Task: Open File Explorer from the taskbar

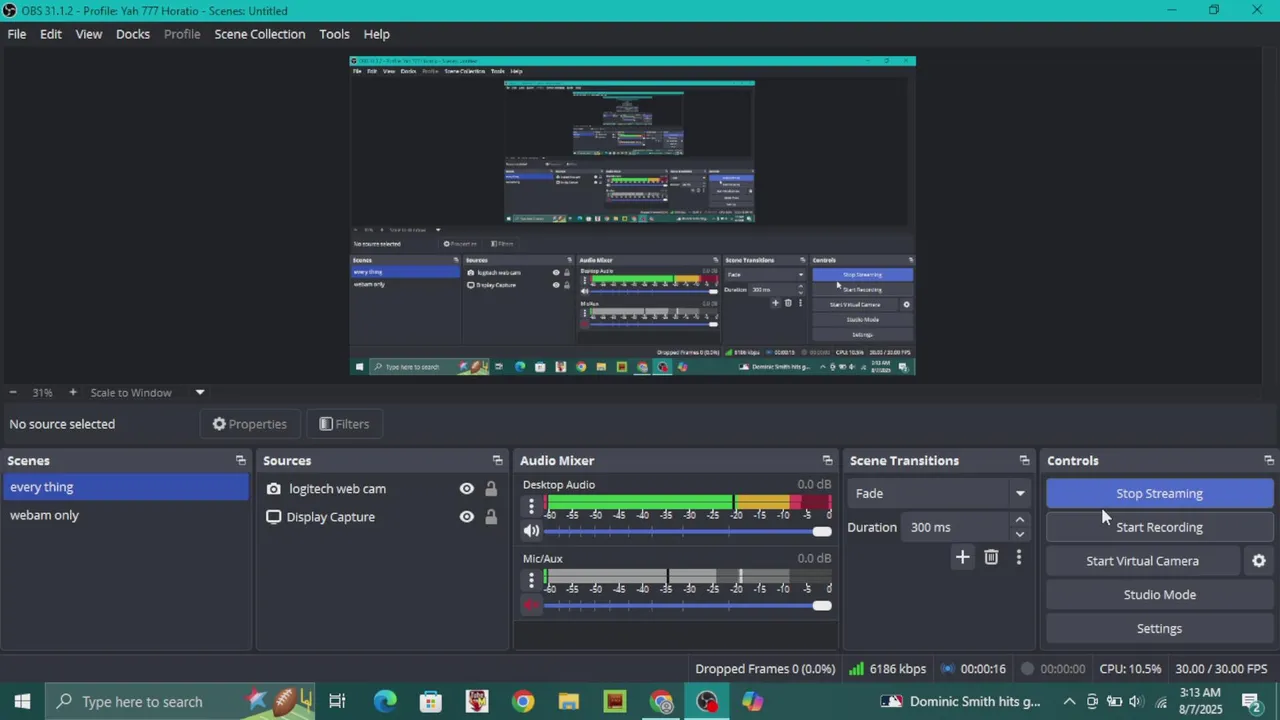Action: [x=568, y=702]
